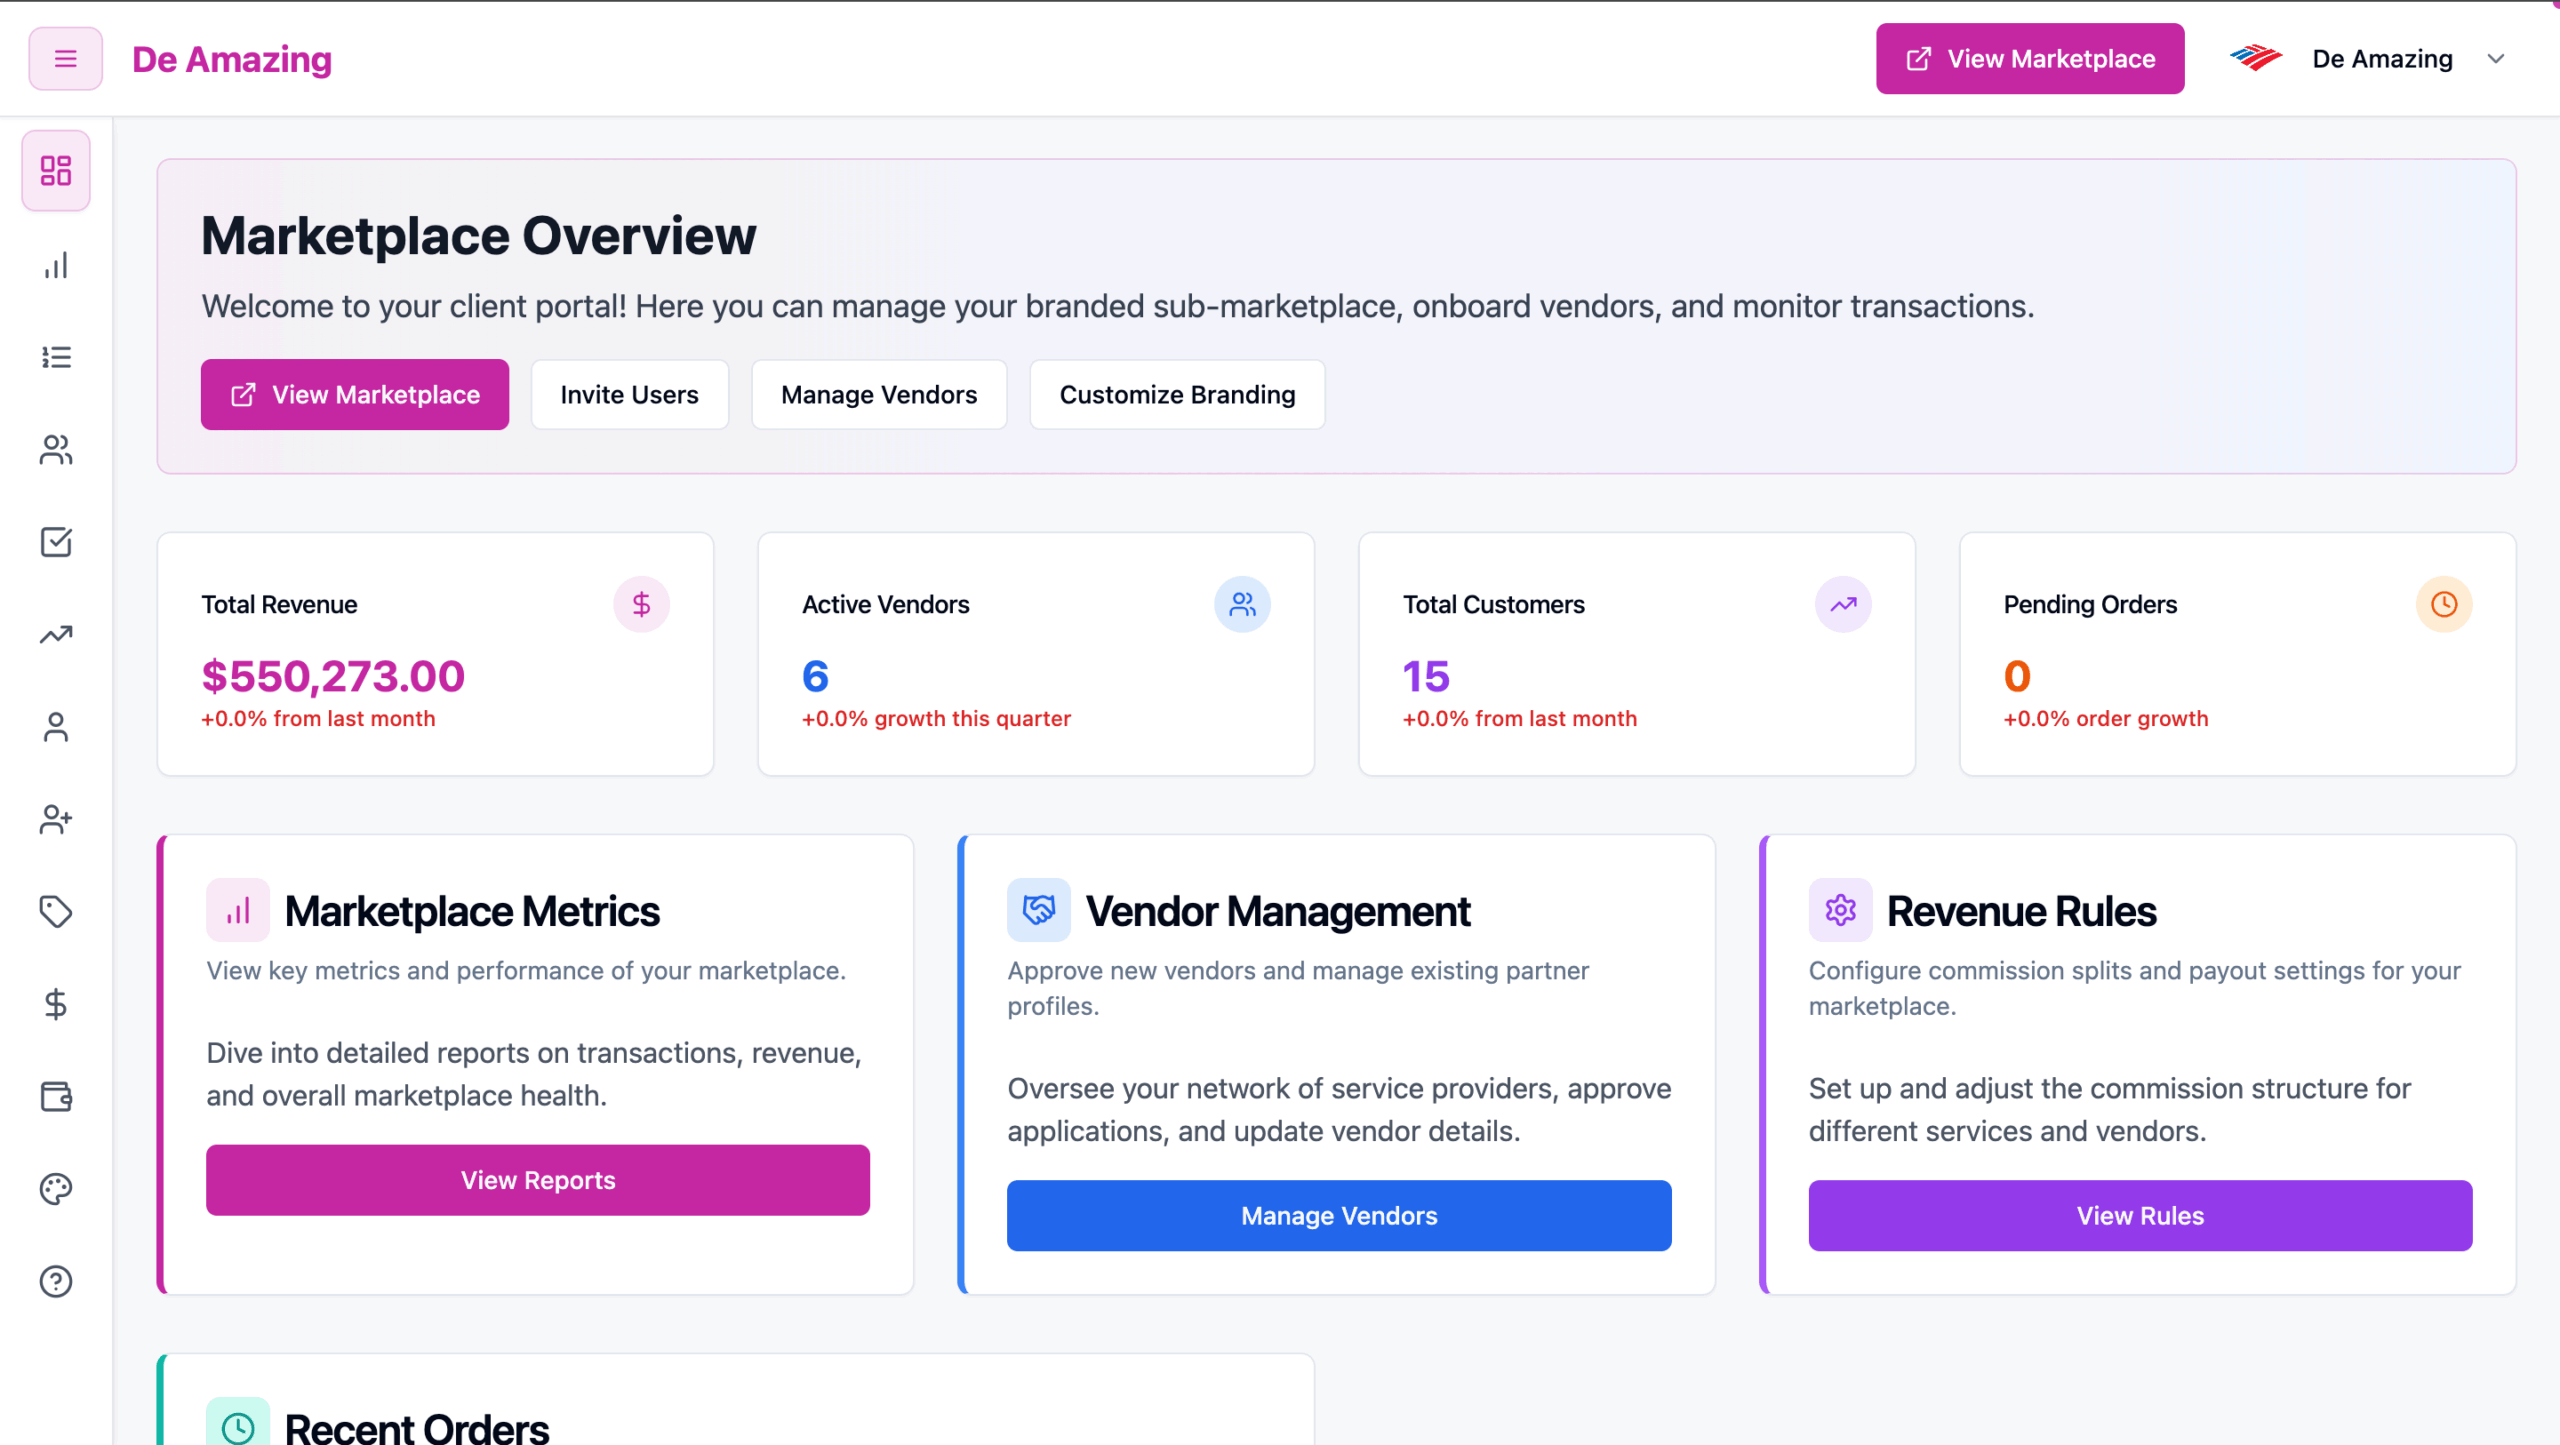Click the Customize Branding button

[x=1176, y=395]
